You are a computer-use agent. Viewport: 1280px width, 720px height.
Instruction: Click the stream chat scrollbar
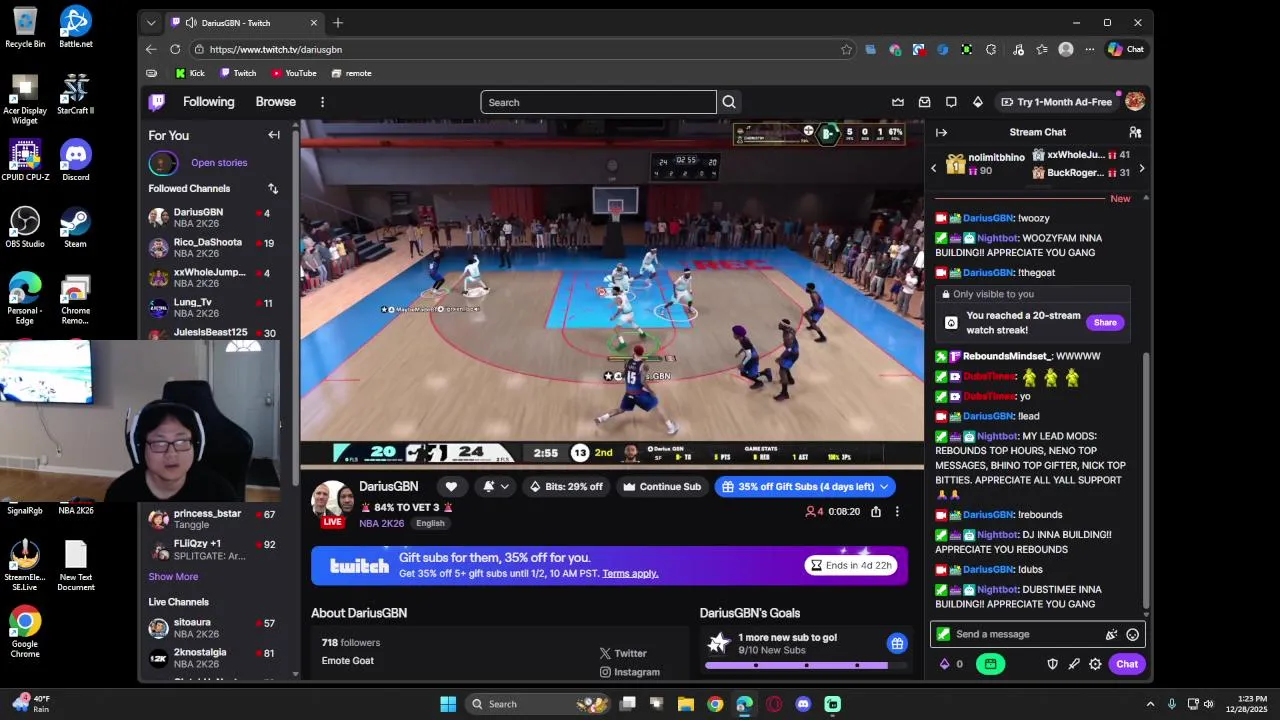point(1146,480)
